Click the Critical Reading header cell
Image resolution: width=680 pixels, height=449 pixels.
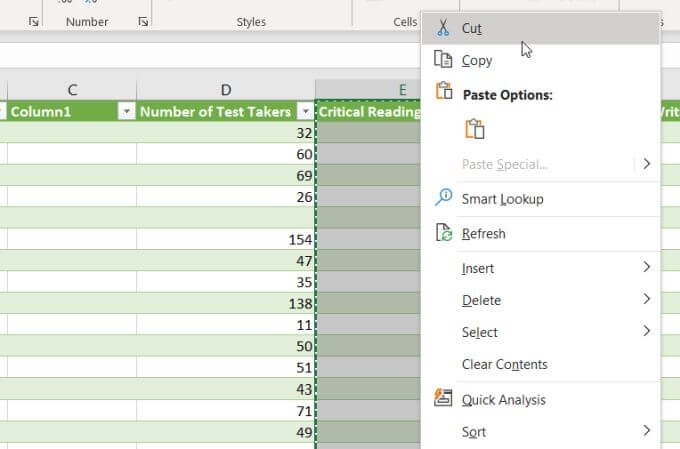pos(367,112)
